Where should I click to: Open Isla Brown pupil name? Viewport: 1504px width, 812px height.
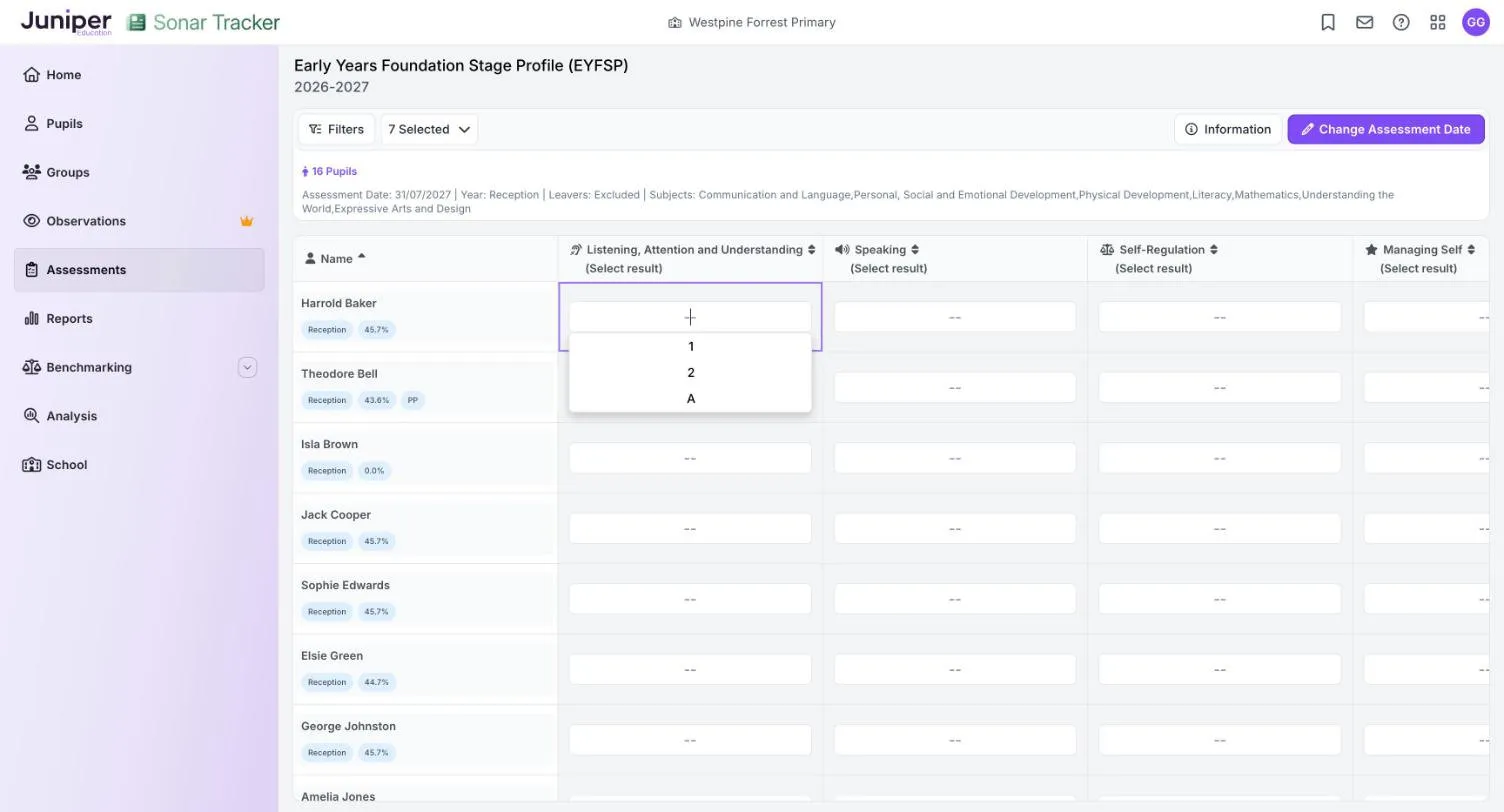click(329, 444)
